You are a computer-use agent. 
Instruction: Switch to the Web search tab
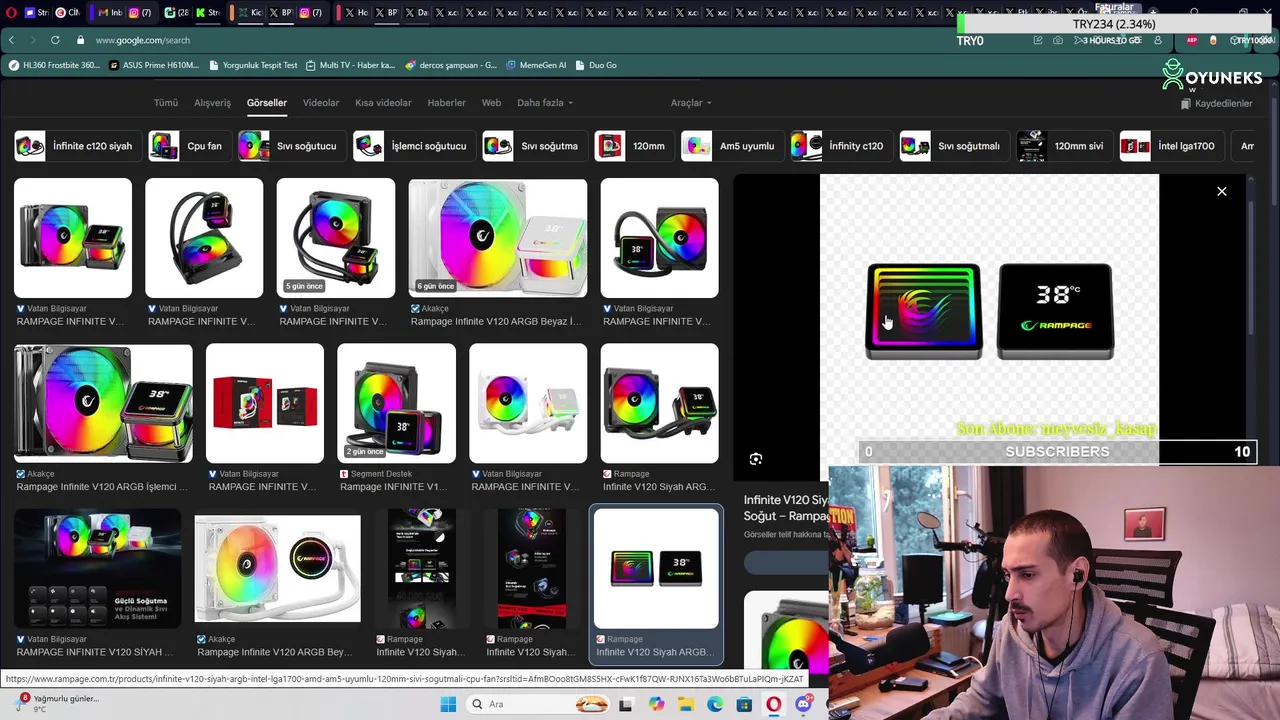coord(491,103)
